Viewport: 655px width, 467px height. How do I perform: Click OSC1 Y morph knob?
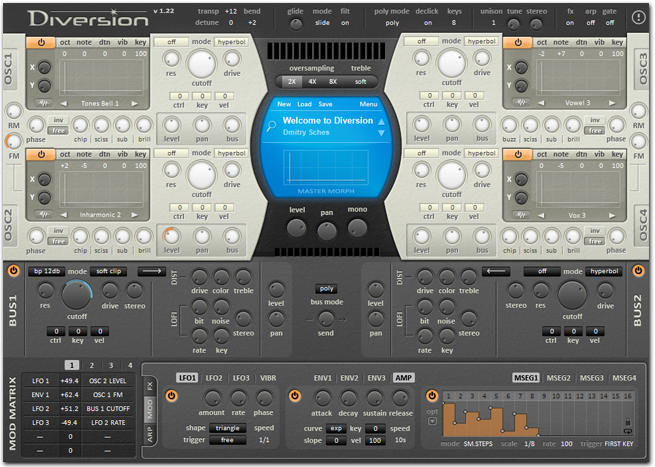[44, 86]
